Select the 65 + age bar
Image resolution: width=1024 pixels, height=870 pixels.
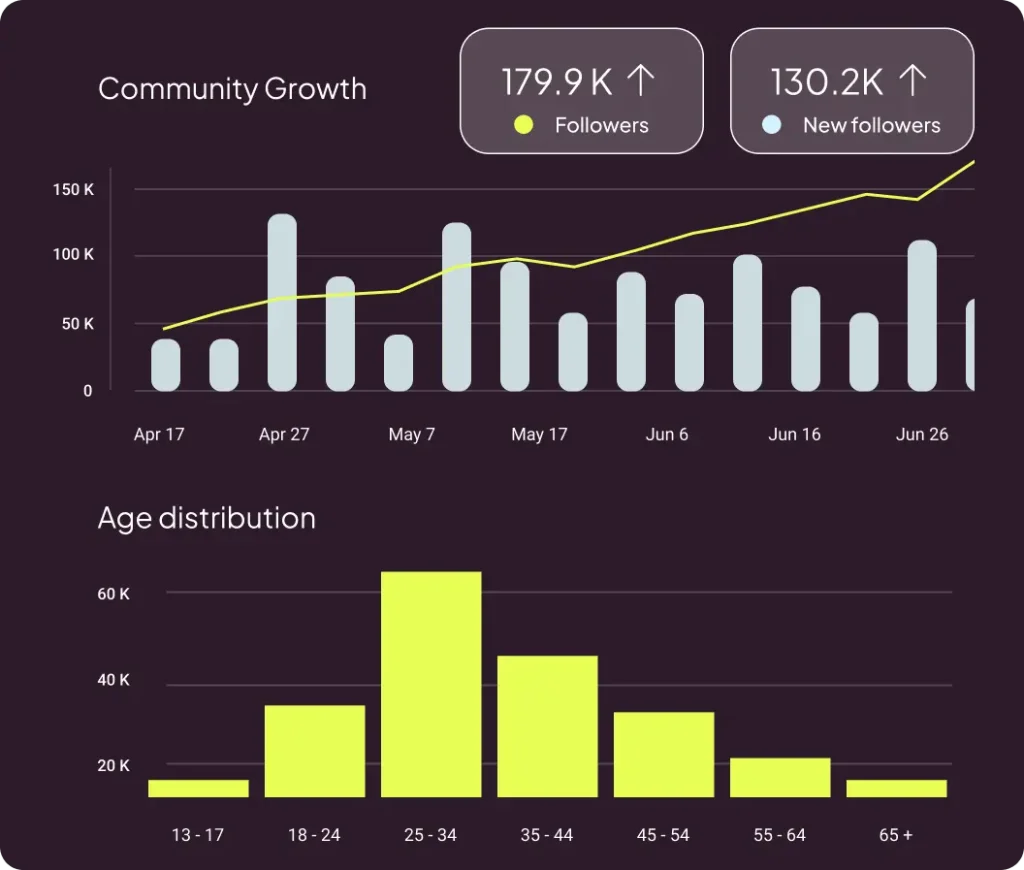coord(896,788)
